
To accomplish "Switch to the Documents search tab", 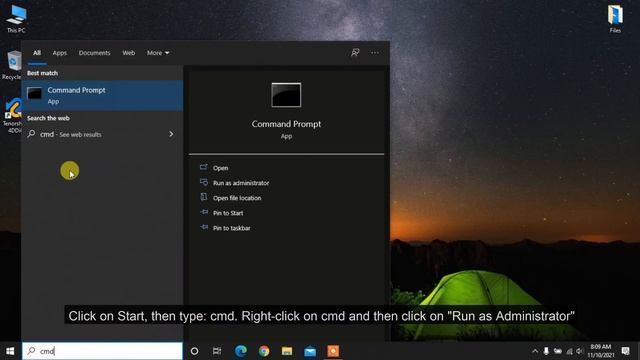I will coord(94,53).
